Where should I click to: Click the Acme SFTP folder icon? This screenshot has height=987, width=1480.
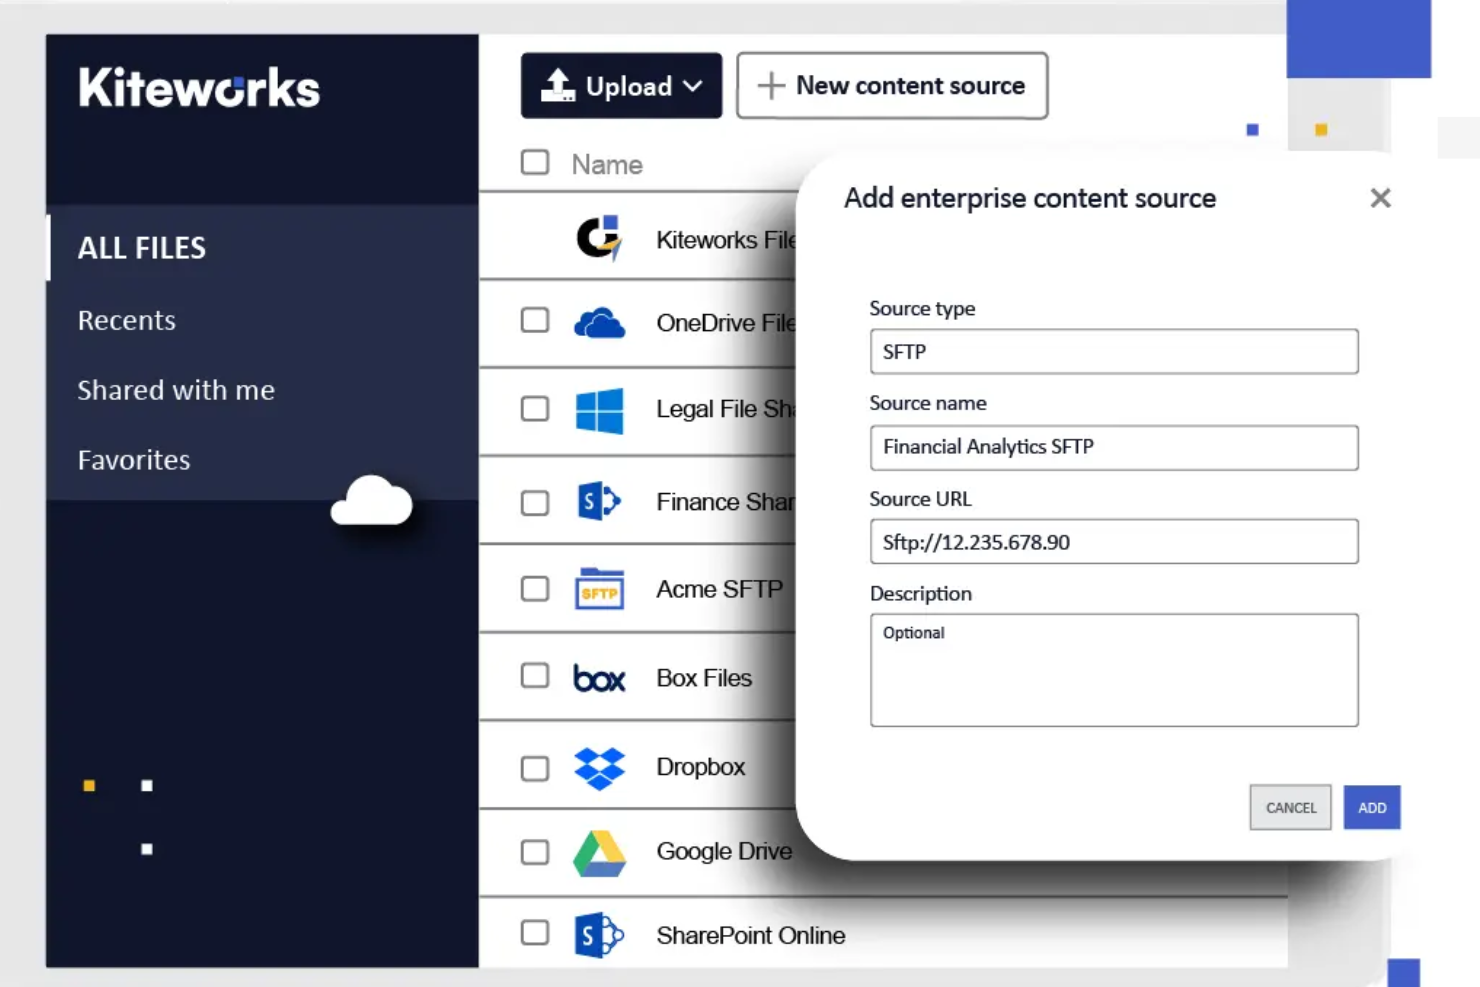coord(599,589)
